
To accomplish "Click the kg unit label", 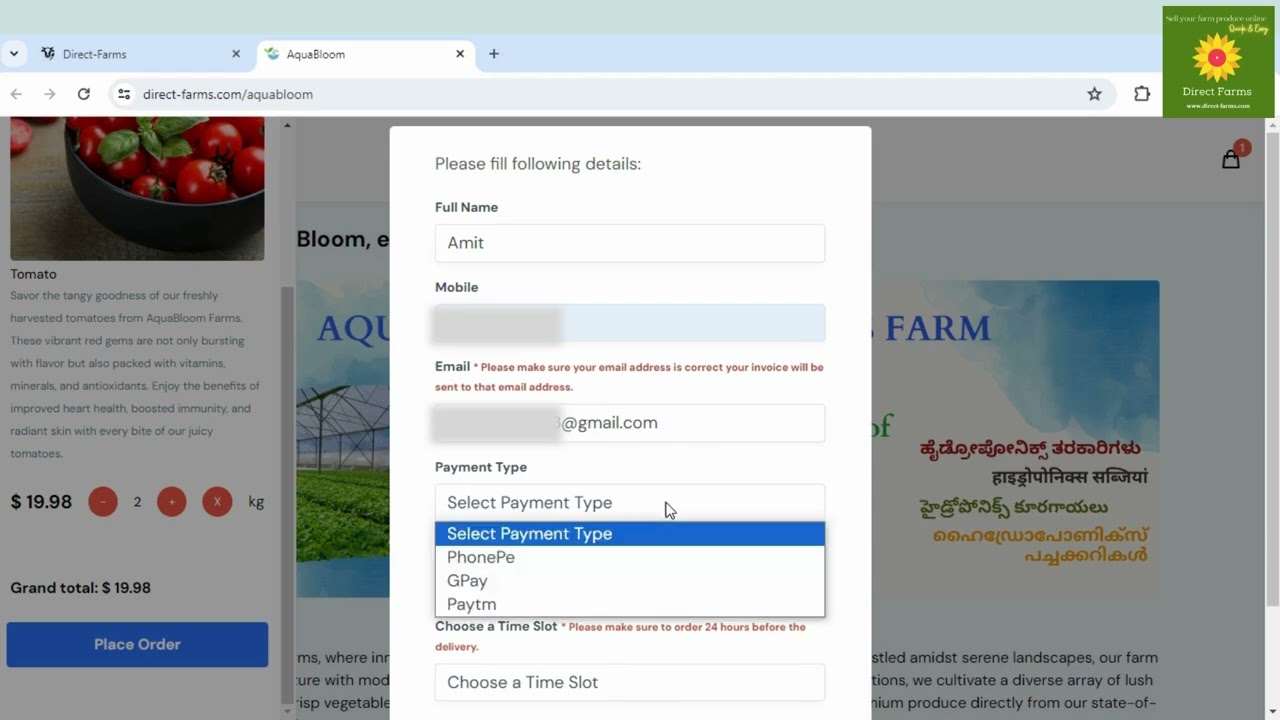I will [256, 502].
